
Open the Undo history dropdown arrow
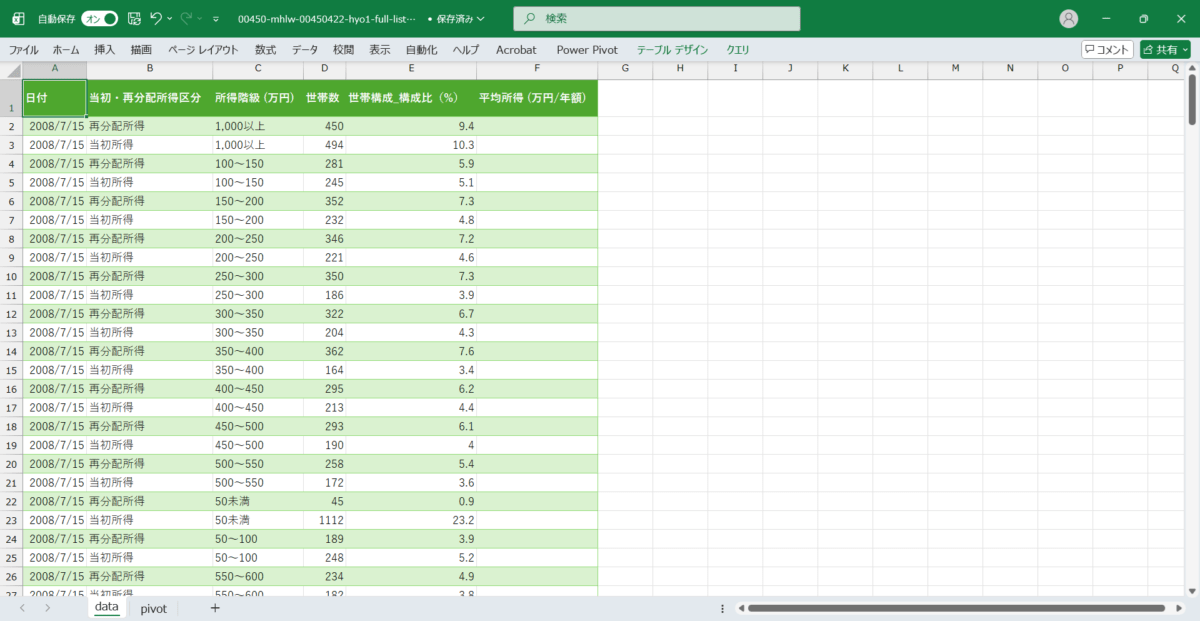click(x=169, y=19)
